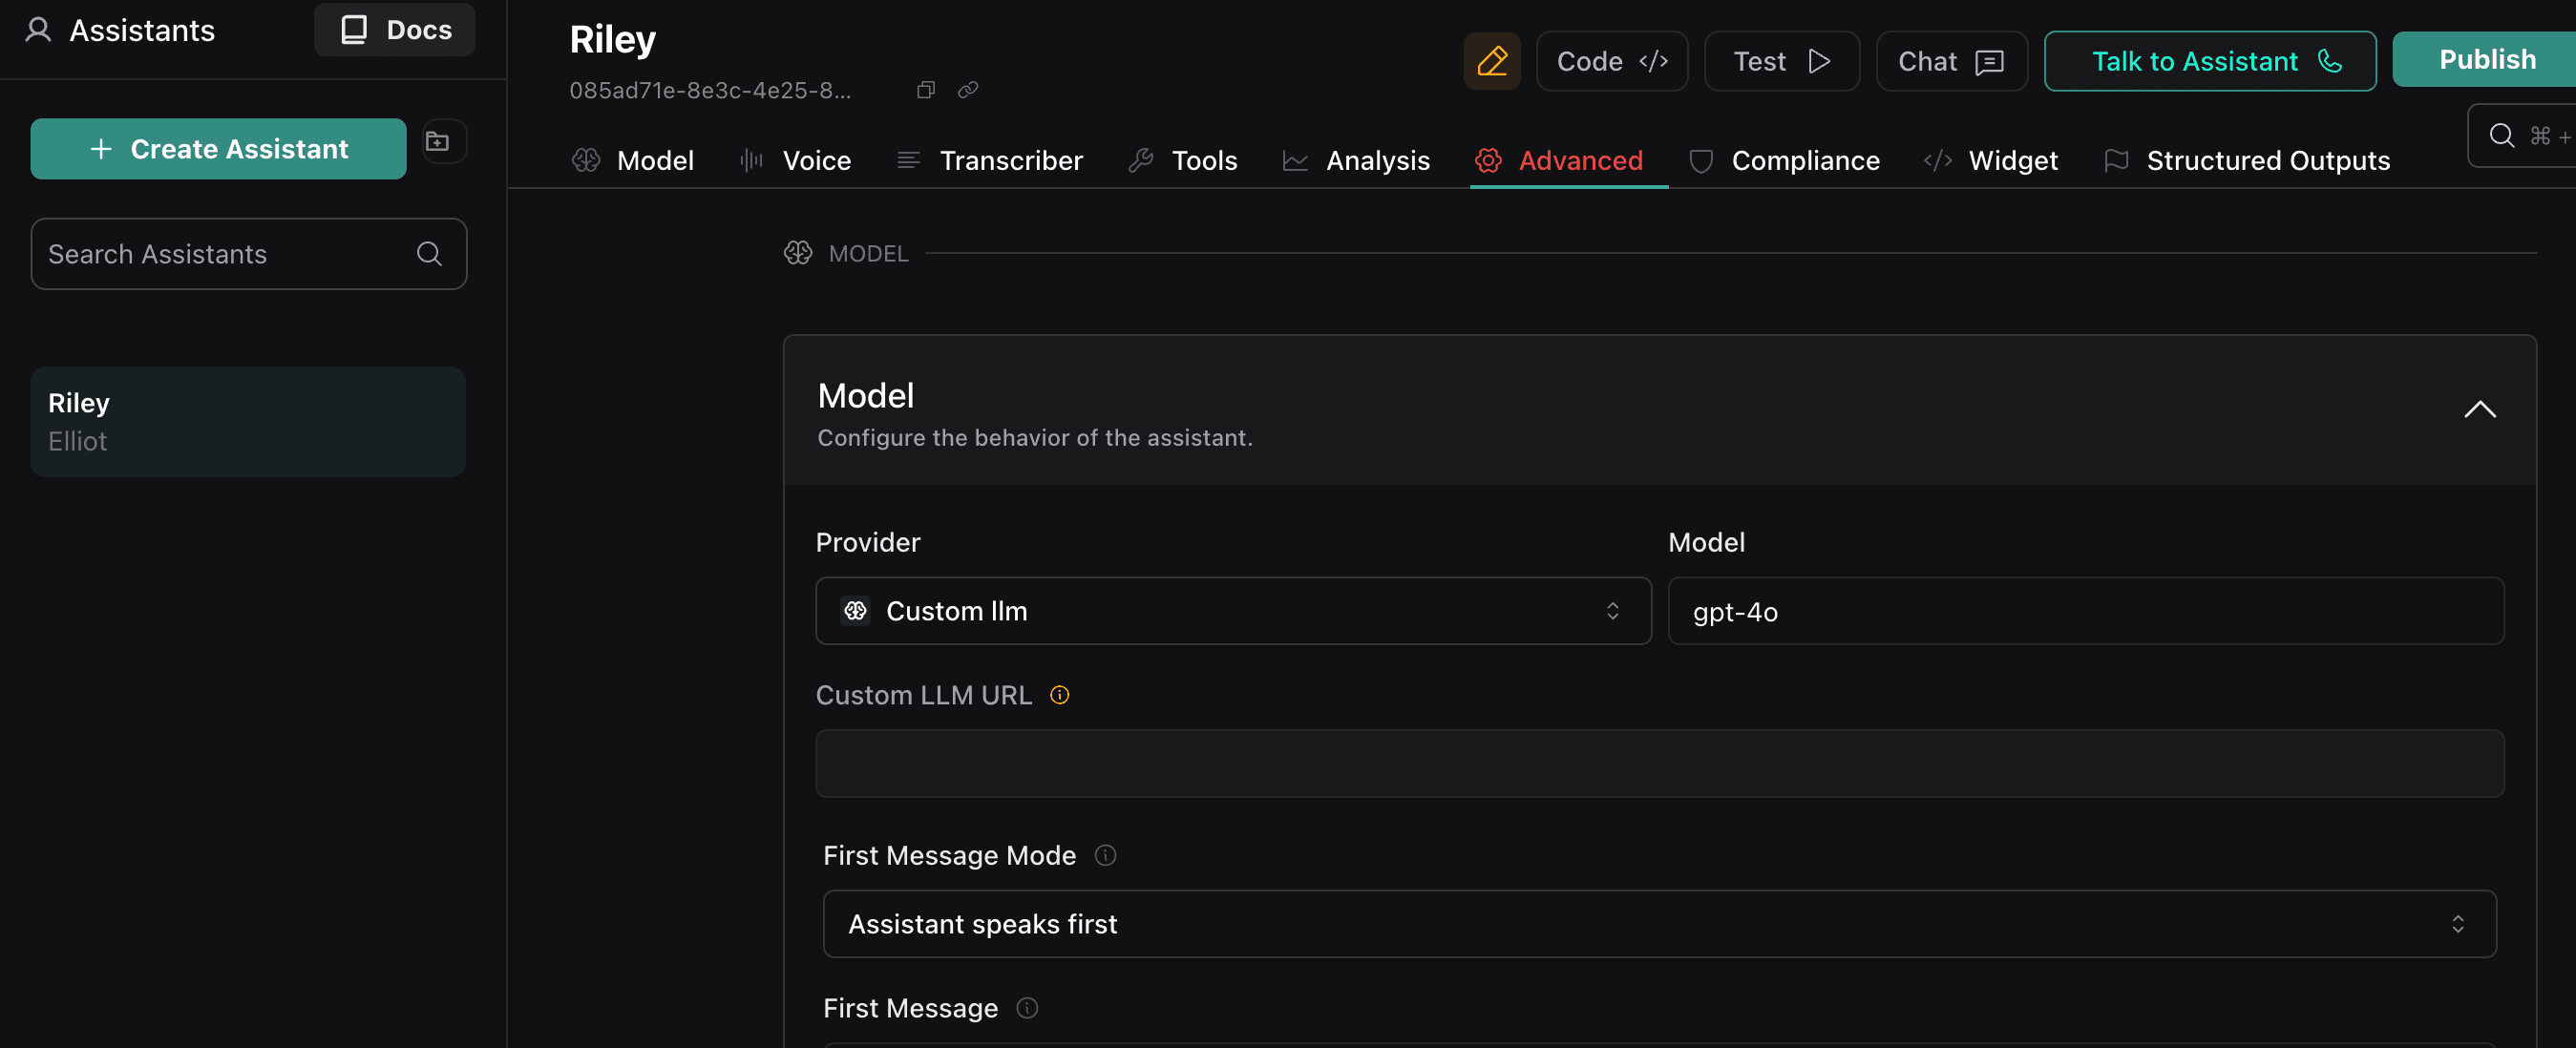Open the Provider dropdown showing Custom llm

coord(1232,611)
